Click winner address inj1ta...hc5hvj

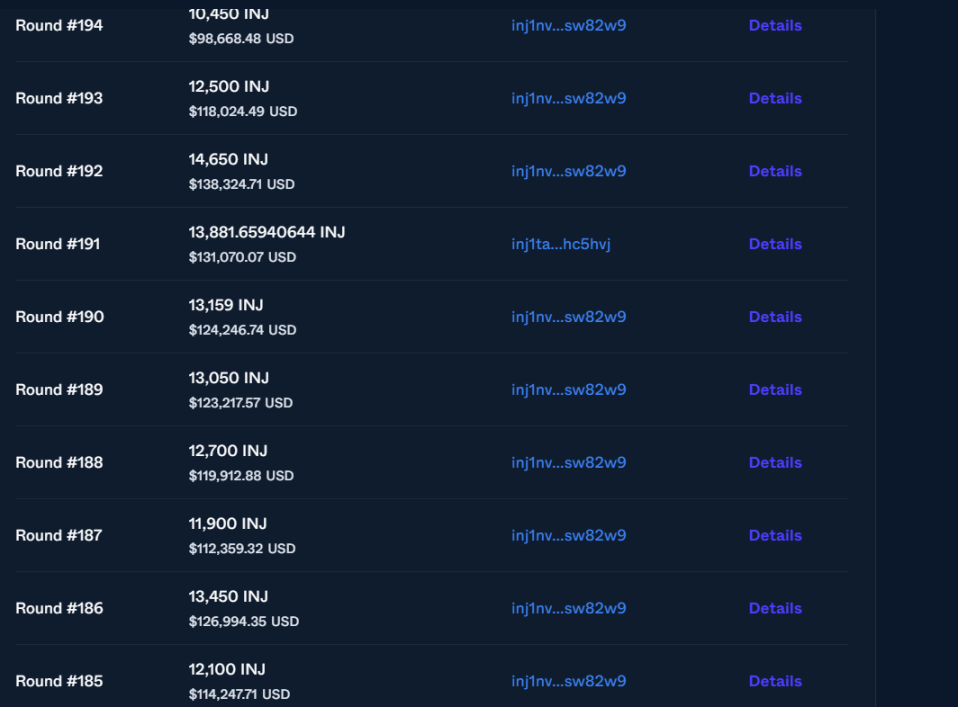click(560, 244)
